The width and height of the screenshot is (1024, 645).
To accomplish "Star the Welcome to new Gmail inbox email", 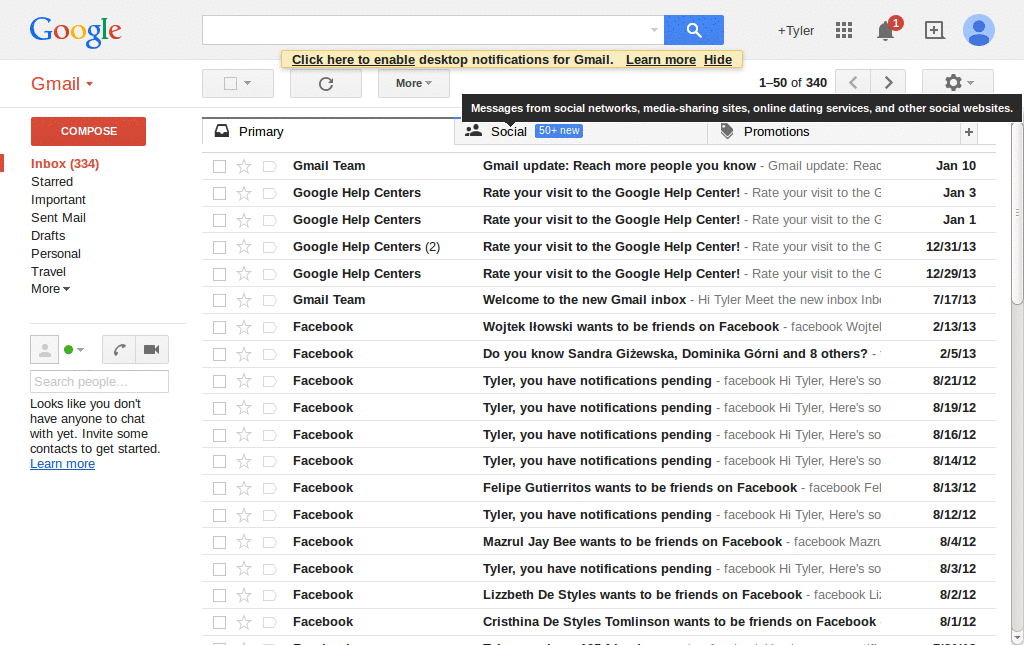I will 244,300.
